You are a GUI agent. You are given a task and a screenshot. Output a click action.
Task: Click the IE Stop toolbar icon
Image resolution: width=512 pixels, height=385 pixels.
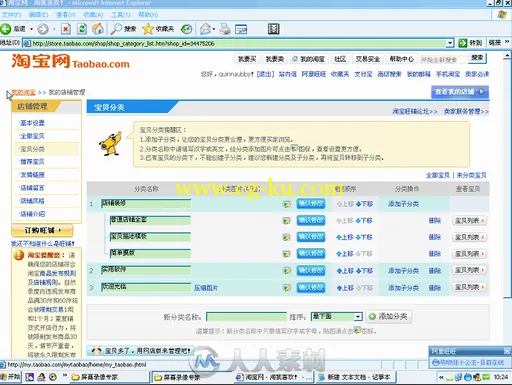[x=66, y=29]
